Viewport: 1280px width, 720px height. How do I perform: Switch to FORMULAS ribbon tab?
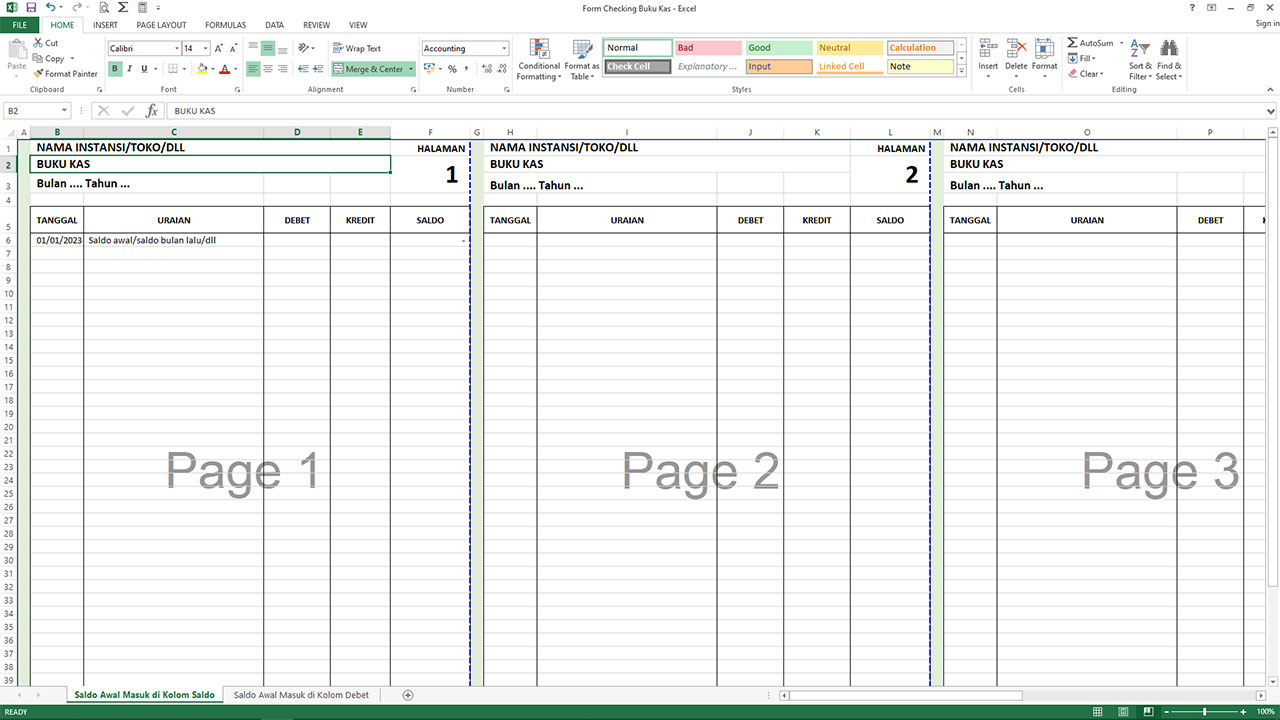(225, 25)
